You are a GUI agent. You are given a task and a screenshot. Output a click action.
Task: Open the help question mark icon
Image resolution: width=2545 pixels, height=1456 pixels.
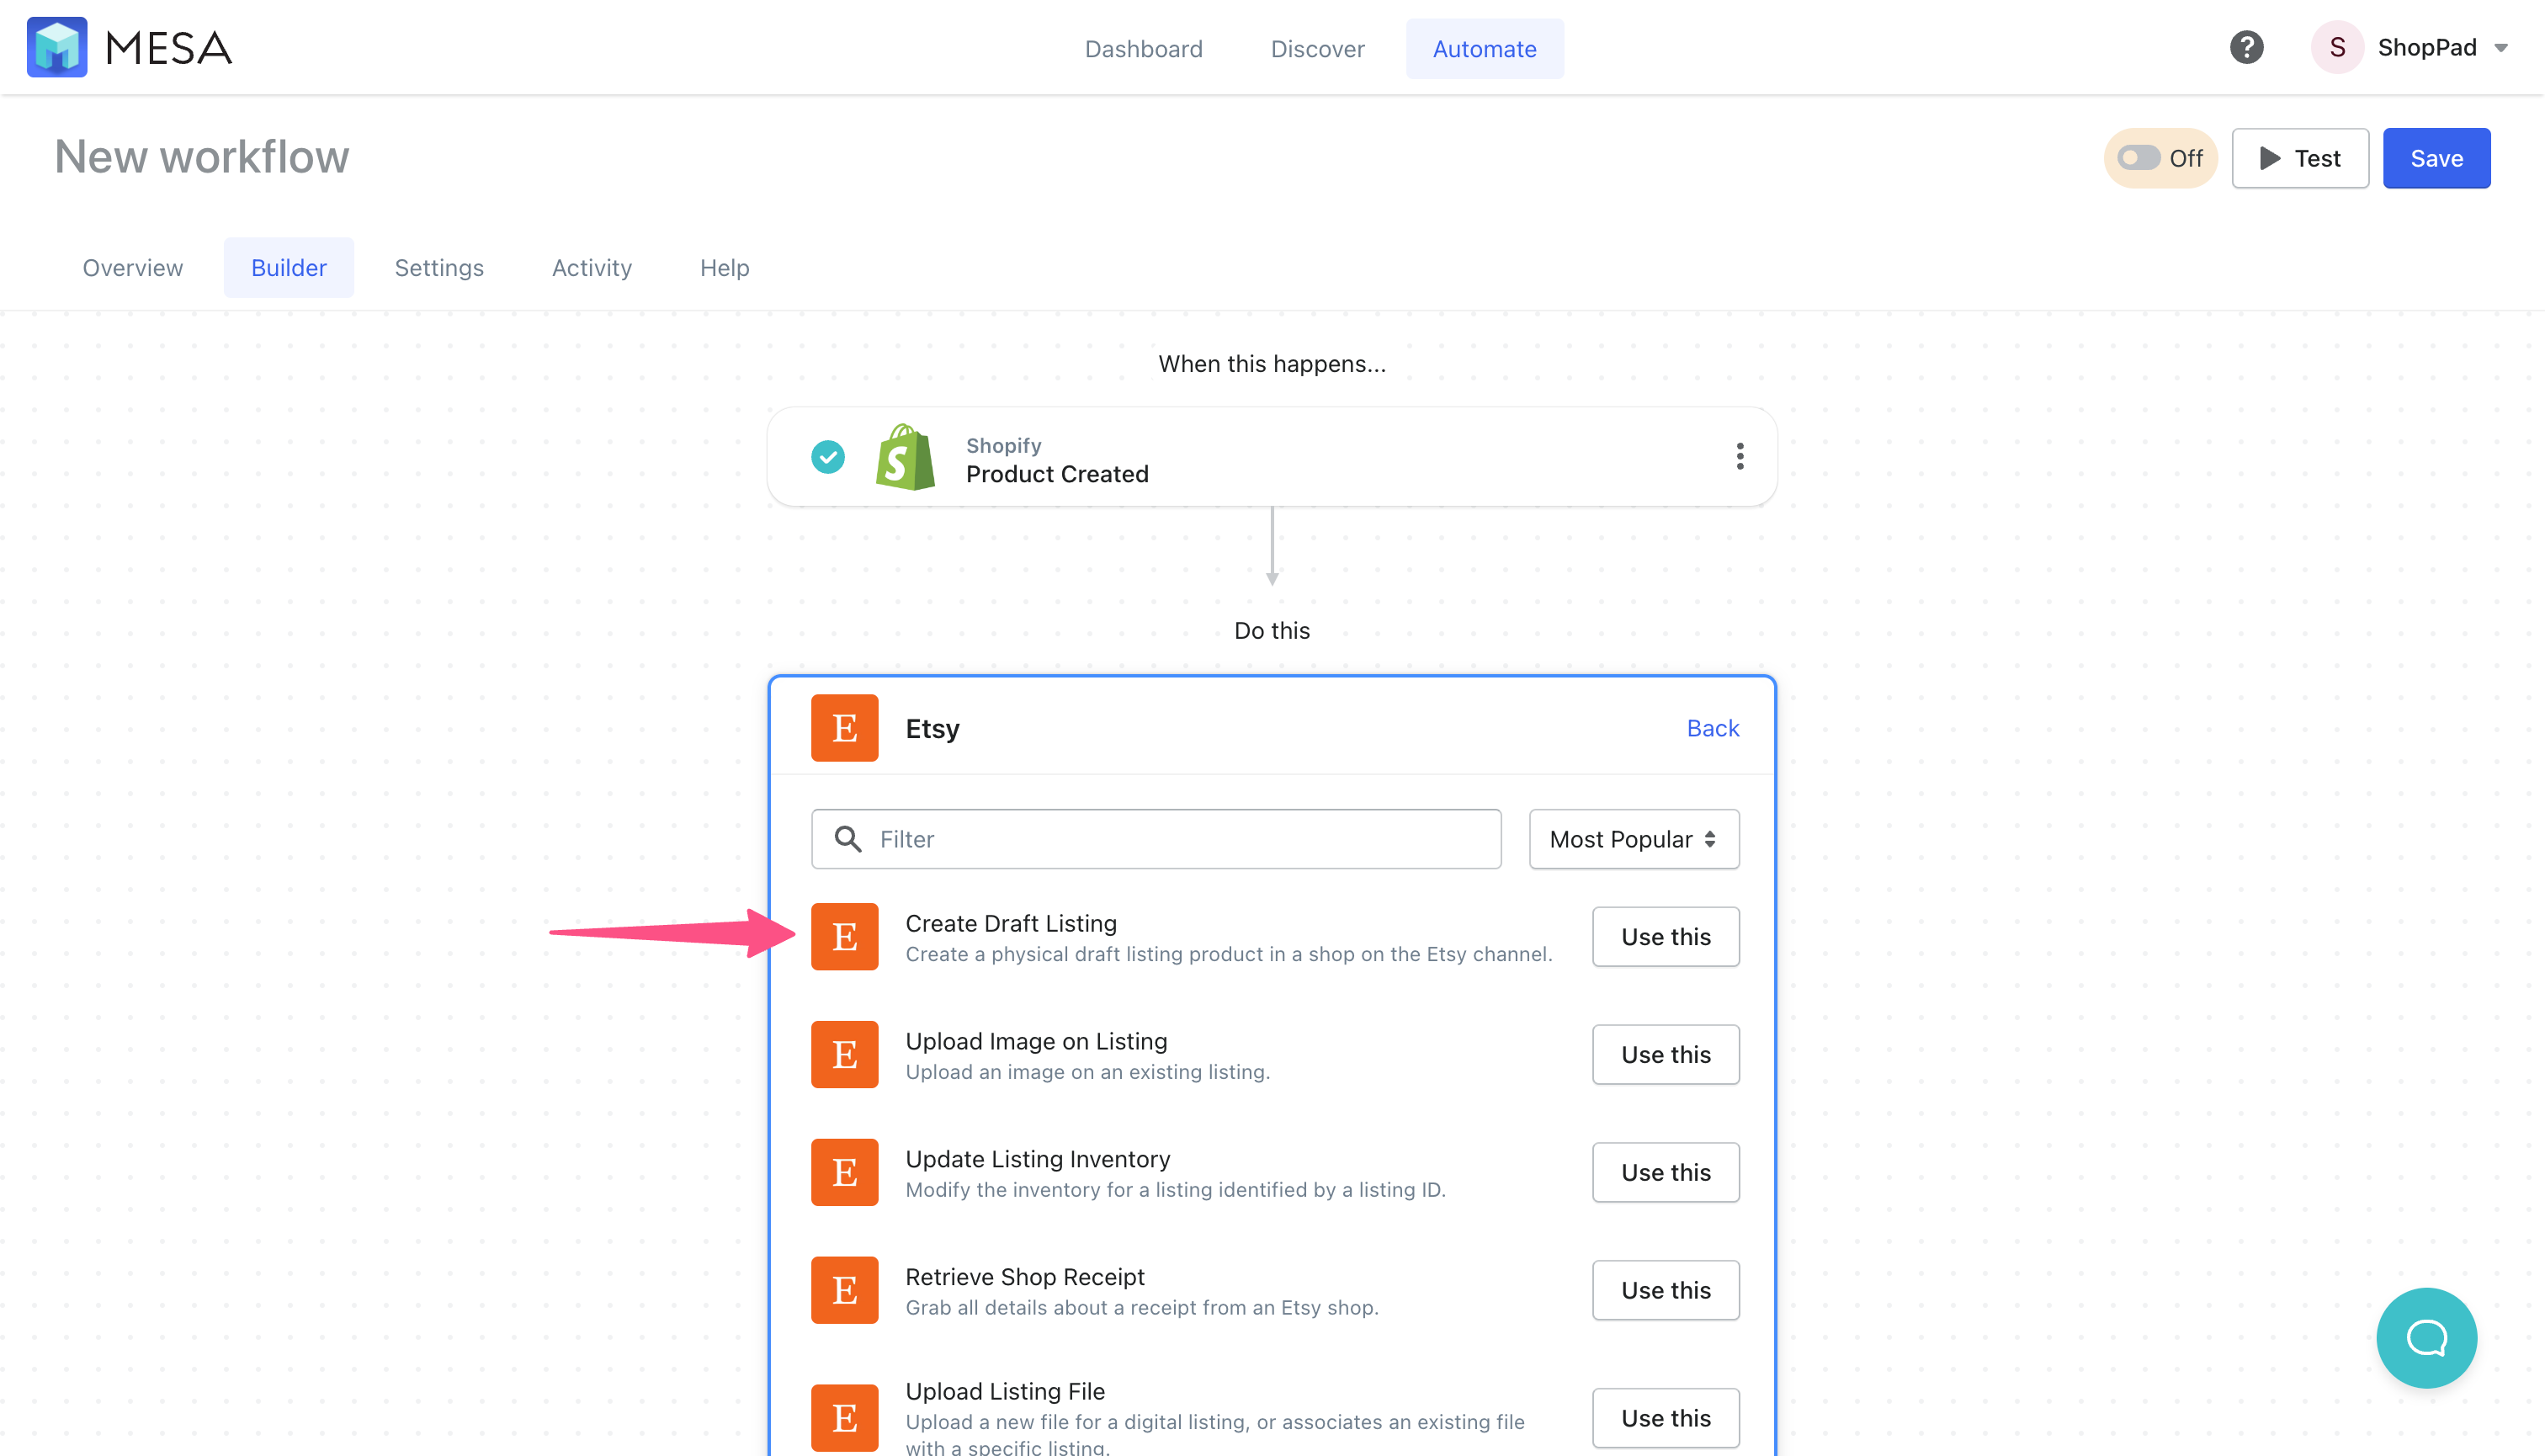[2246, 47]
